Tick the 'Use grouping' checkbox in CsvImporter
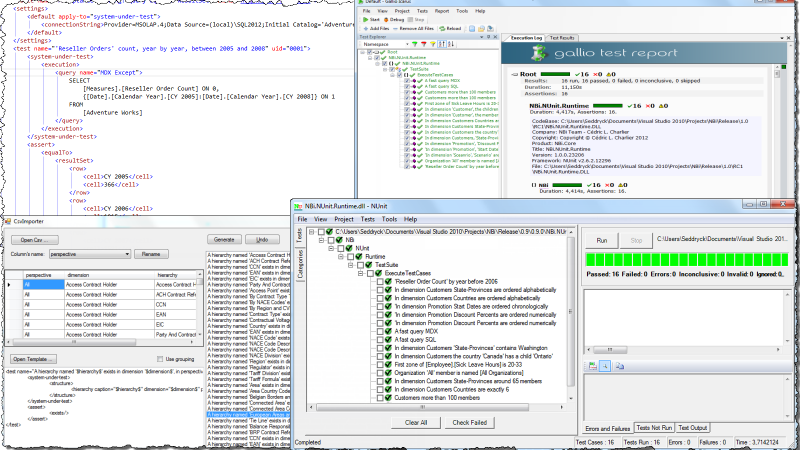The width and height of the screenshot is (800, 450). tap(160, 359)
